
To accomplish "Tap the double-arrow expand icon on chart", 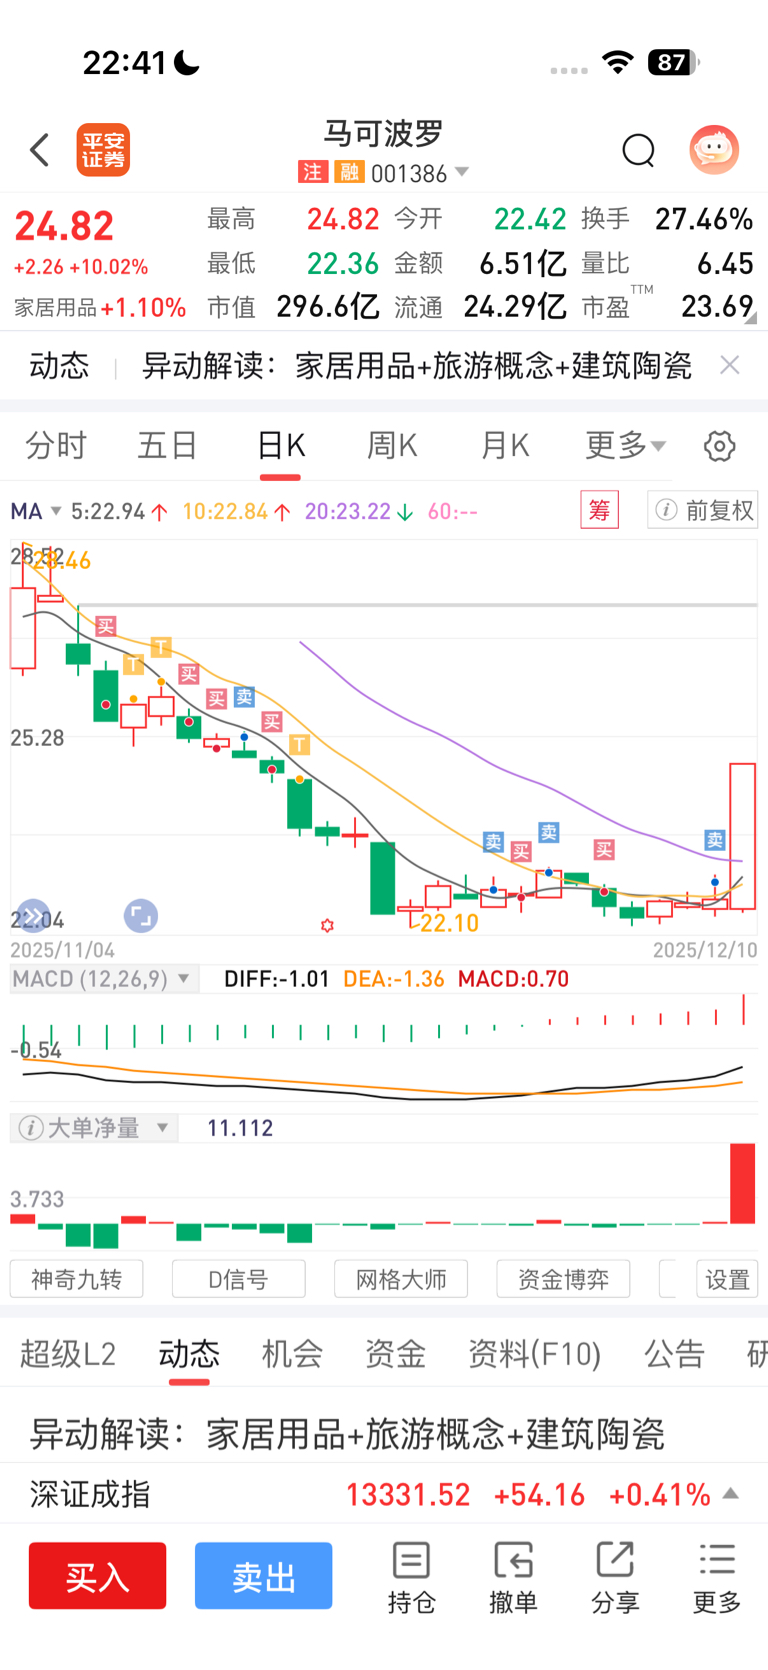I will (33, 915).
